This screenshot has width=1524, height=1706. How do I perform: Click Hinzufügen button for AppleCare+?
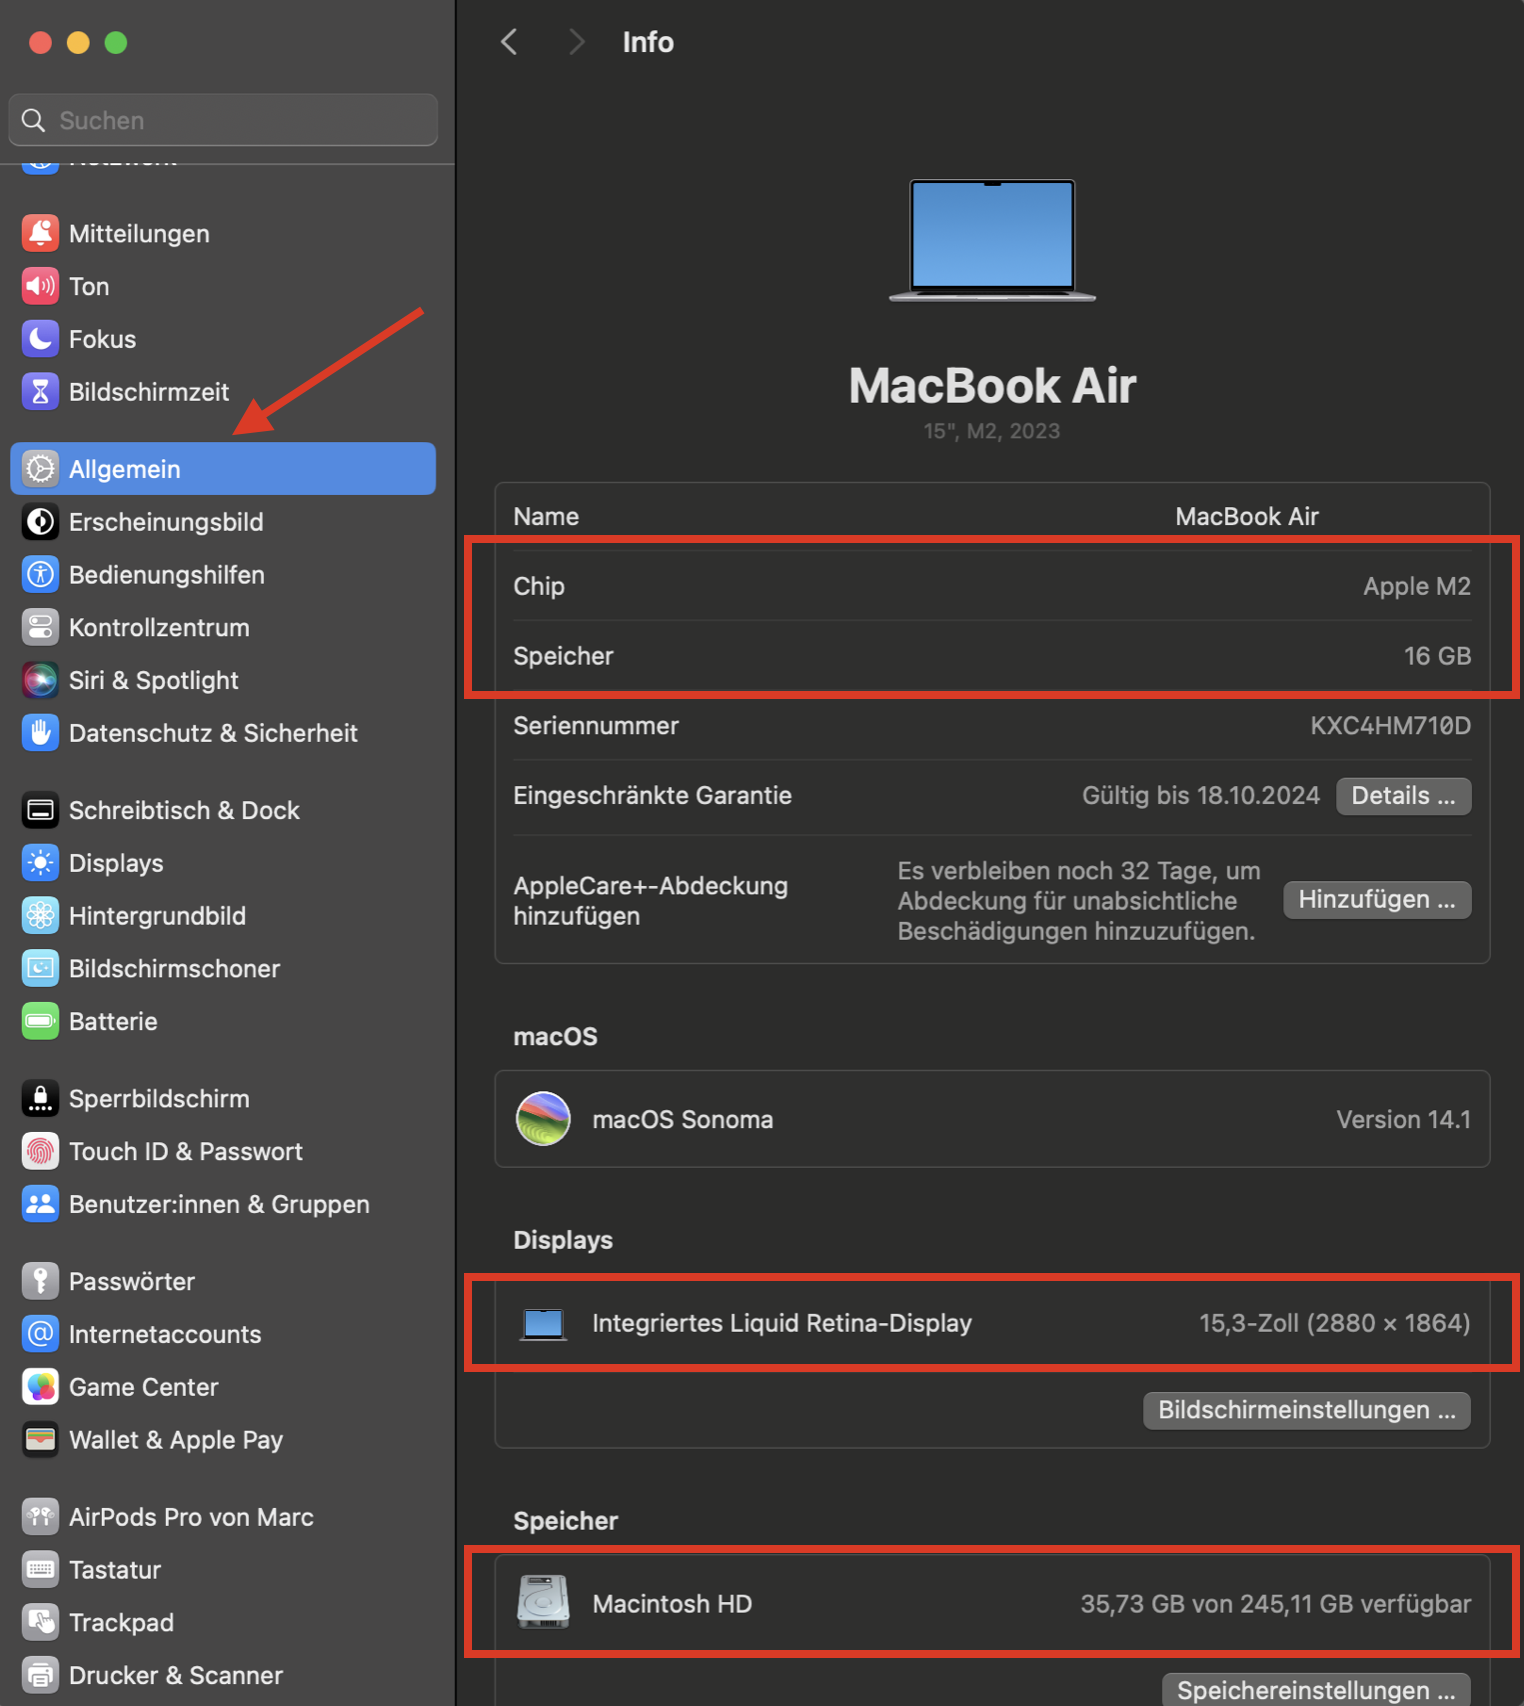1377,900
